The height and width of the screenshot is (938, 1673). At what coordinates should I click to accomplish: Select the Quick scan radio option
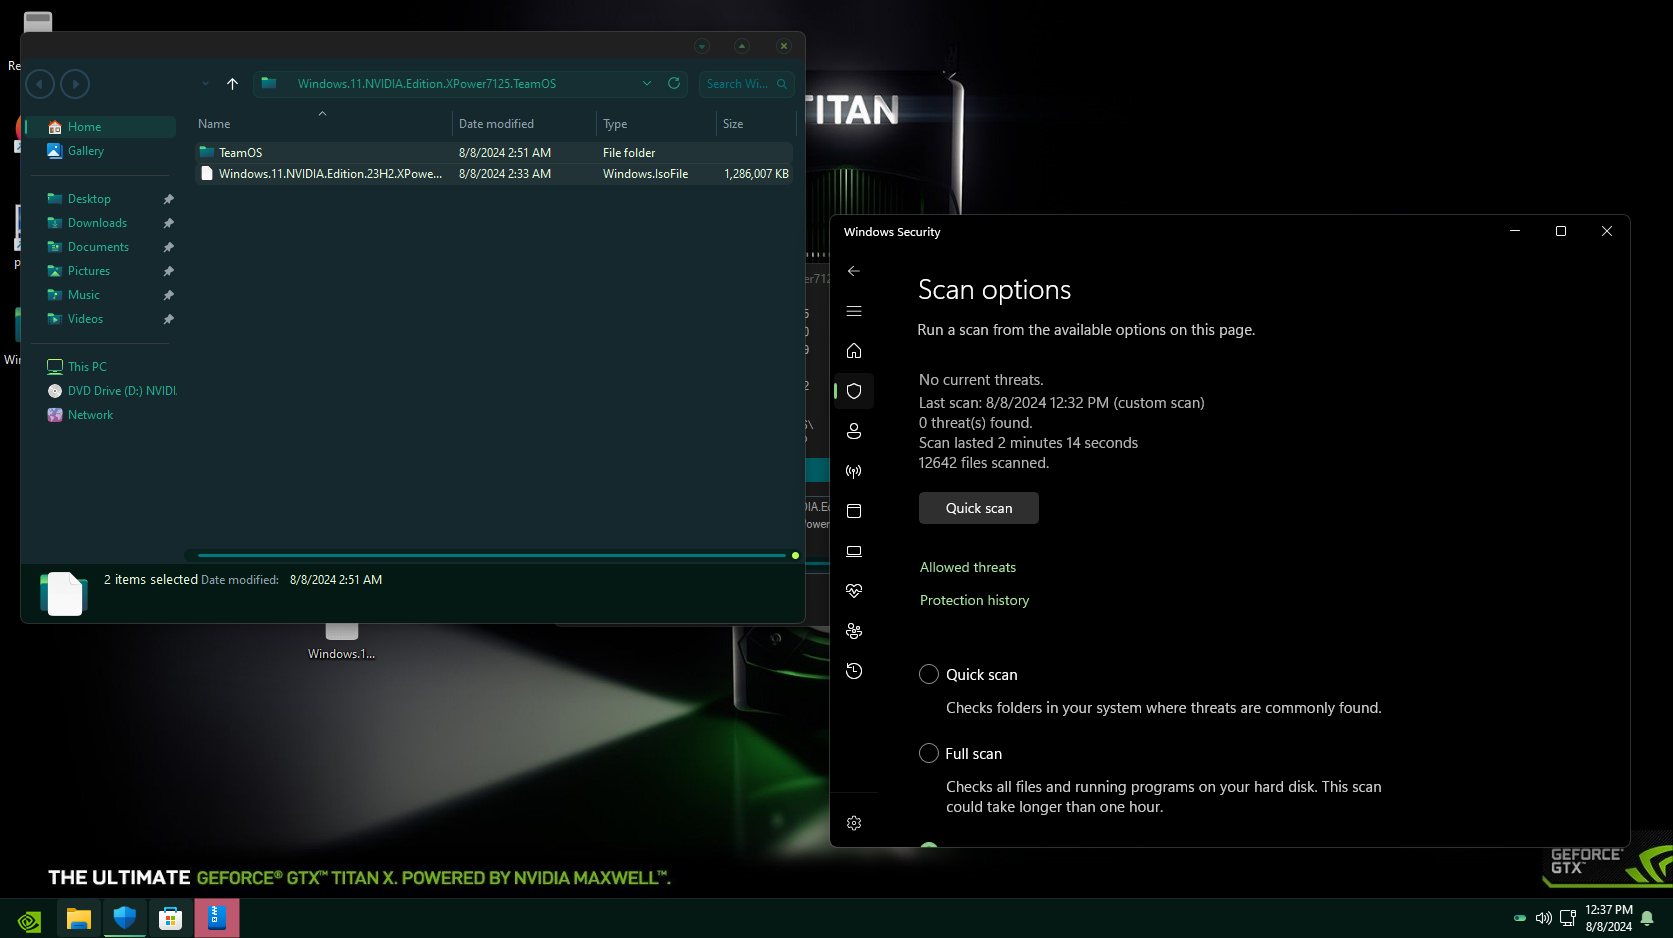point(929,674)
